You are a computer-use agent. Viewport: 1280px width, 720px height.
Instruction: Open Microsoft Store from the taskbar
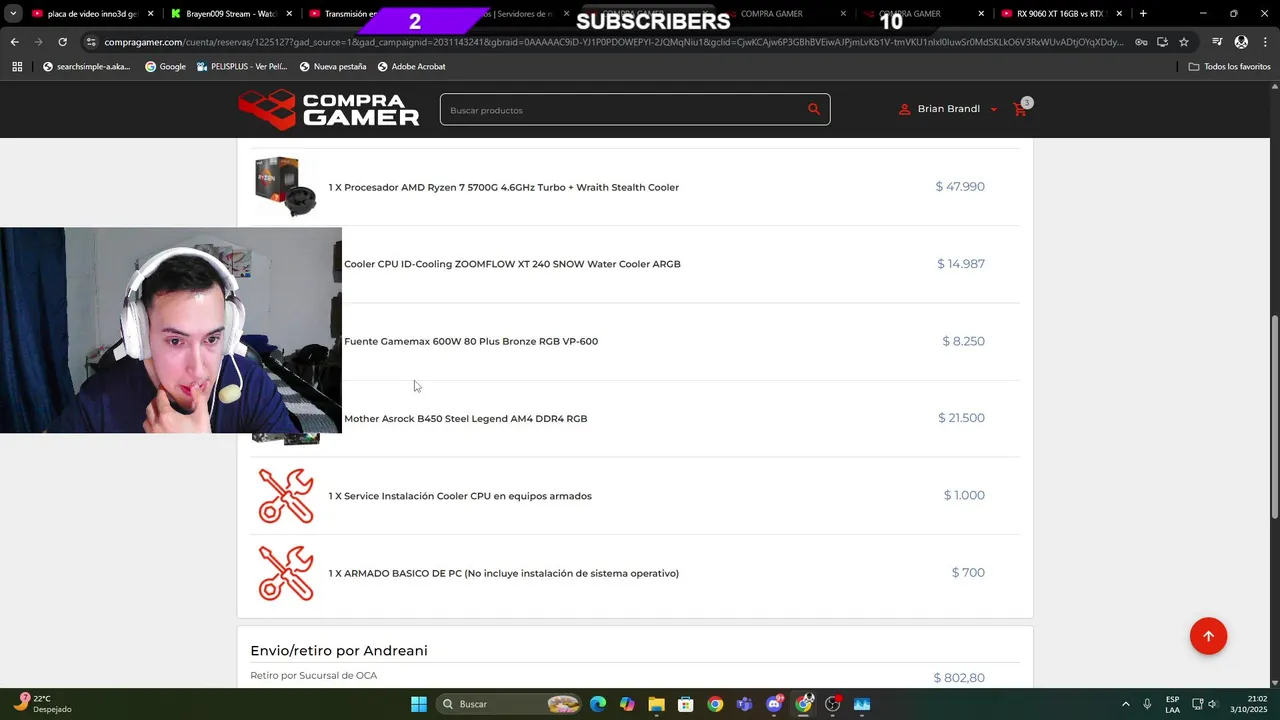tap(686, 704)
